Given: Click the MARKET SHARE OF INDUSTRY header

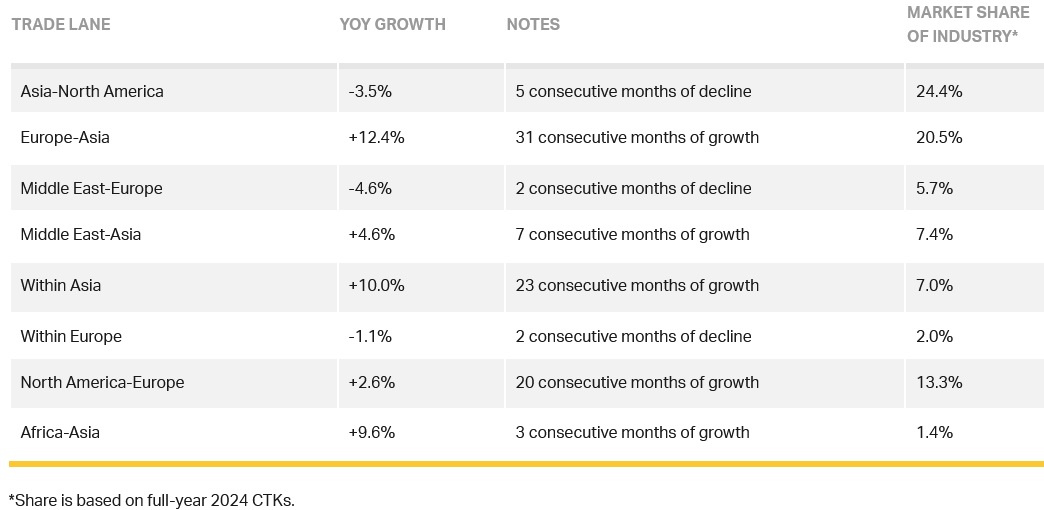Looking at the screenshot, I should (967, 24).
